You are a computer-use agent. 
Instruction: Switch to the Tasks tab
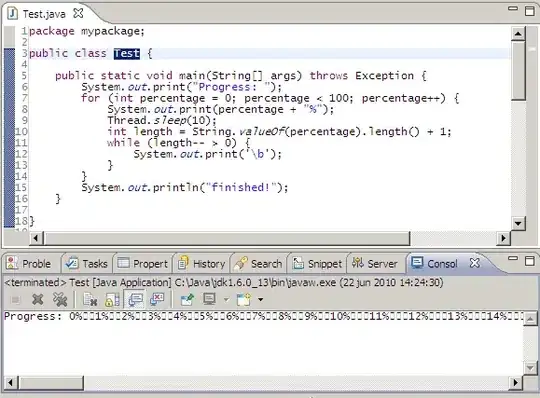click(x=87, y=264)
